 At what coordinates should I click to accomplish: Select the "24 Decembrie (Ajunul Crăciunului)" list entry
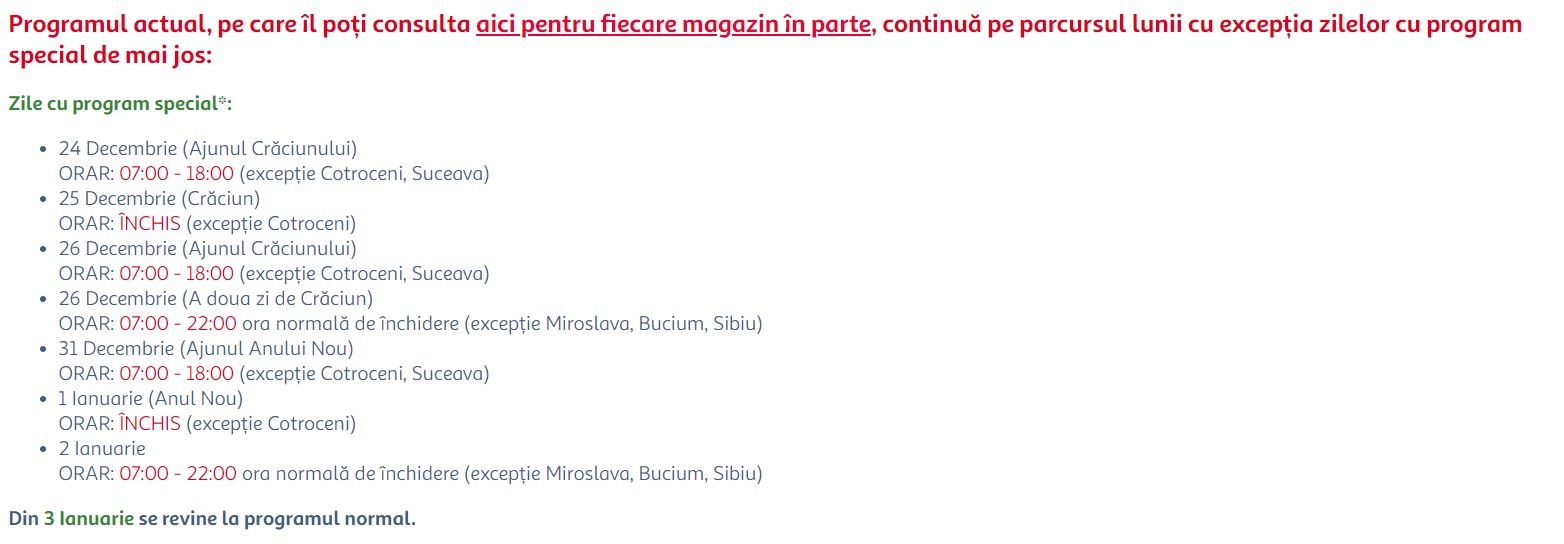coord(207,149)
